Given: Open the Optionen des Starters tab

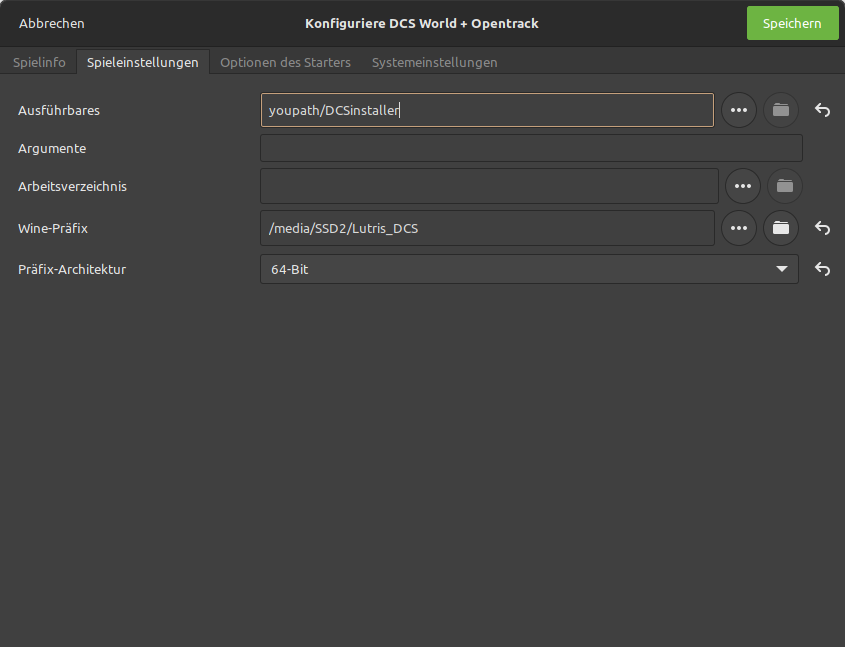Looking at the screenshot, I should pos(285,62).
